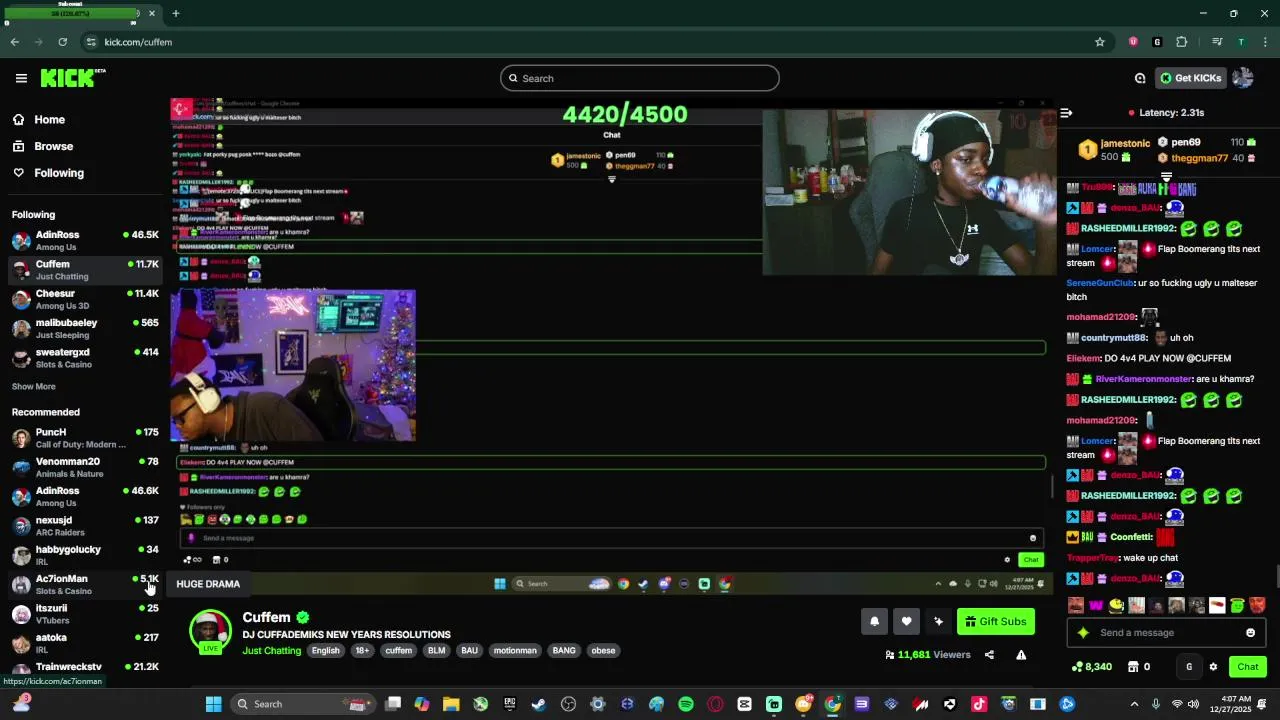Collapse the chat panel with arrow icon
1280x720 pixels.
(x=1066, y=113)
